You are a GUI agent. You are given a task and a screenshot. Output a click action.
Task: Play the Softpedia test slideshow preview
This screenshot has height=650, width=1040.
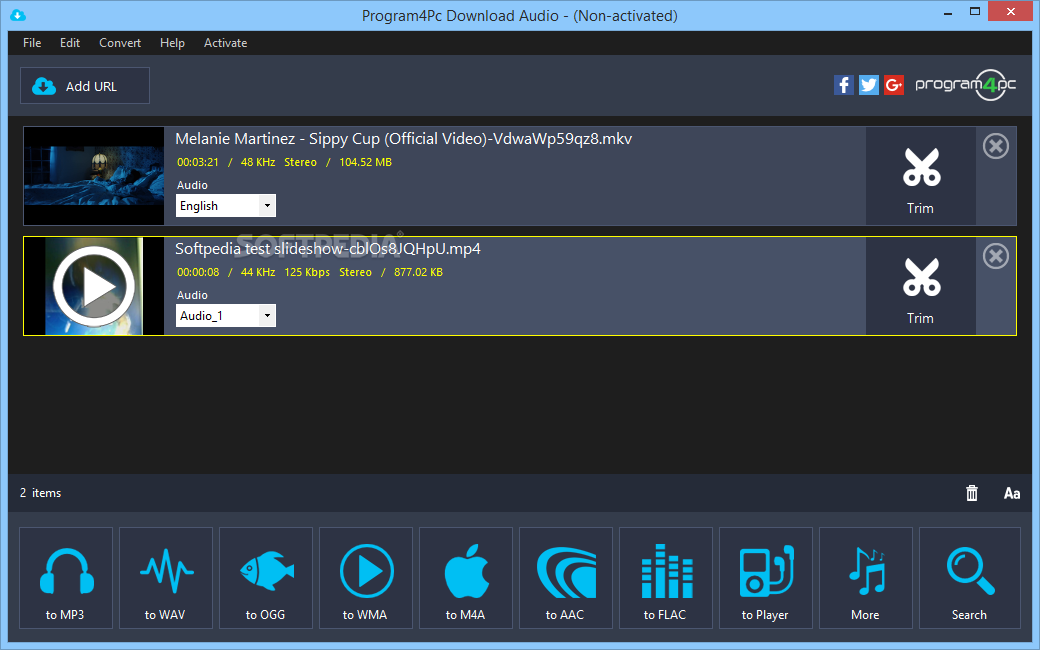94,287
